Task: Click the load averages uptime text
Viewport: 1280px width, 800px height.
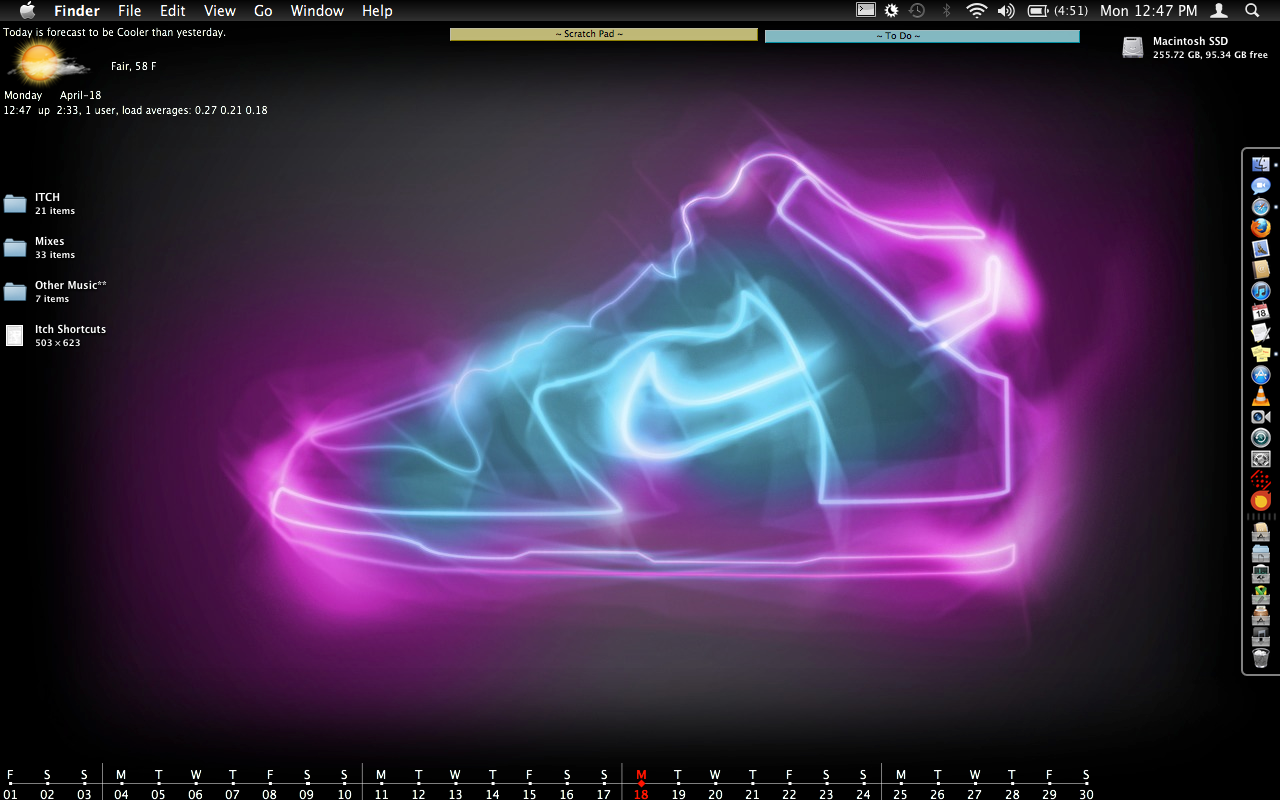Action: [x=136, y=110]
